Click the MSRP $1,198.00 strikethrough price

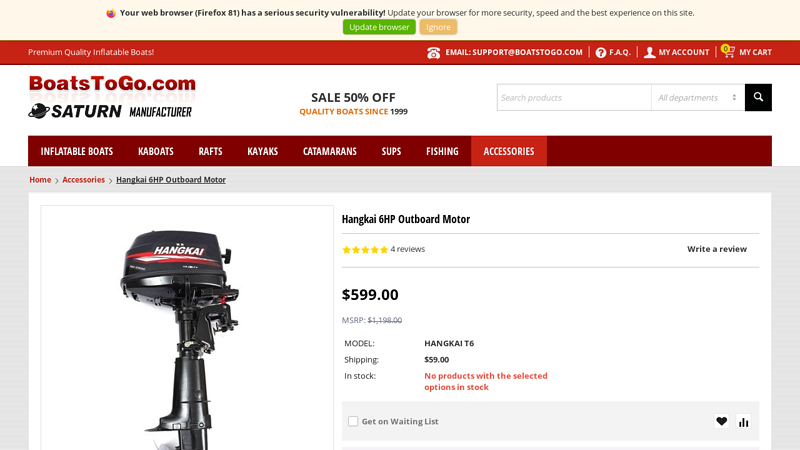click(385, 320)
